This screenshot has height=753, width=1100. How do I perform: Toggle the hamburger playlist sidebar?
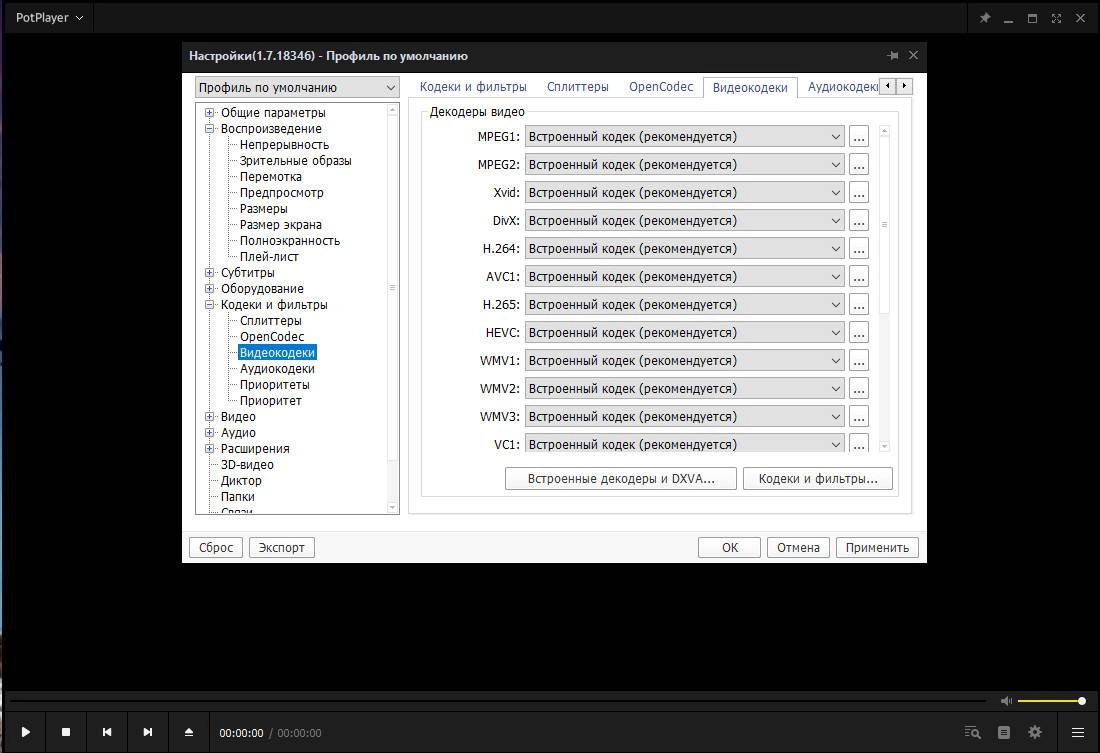pyautogui.click(x=1078, y=732)
